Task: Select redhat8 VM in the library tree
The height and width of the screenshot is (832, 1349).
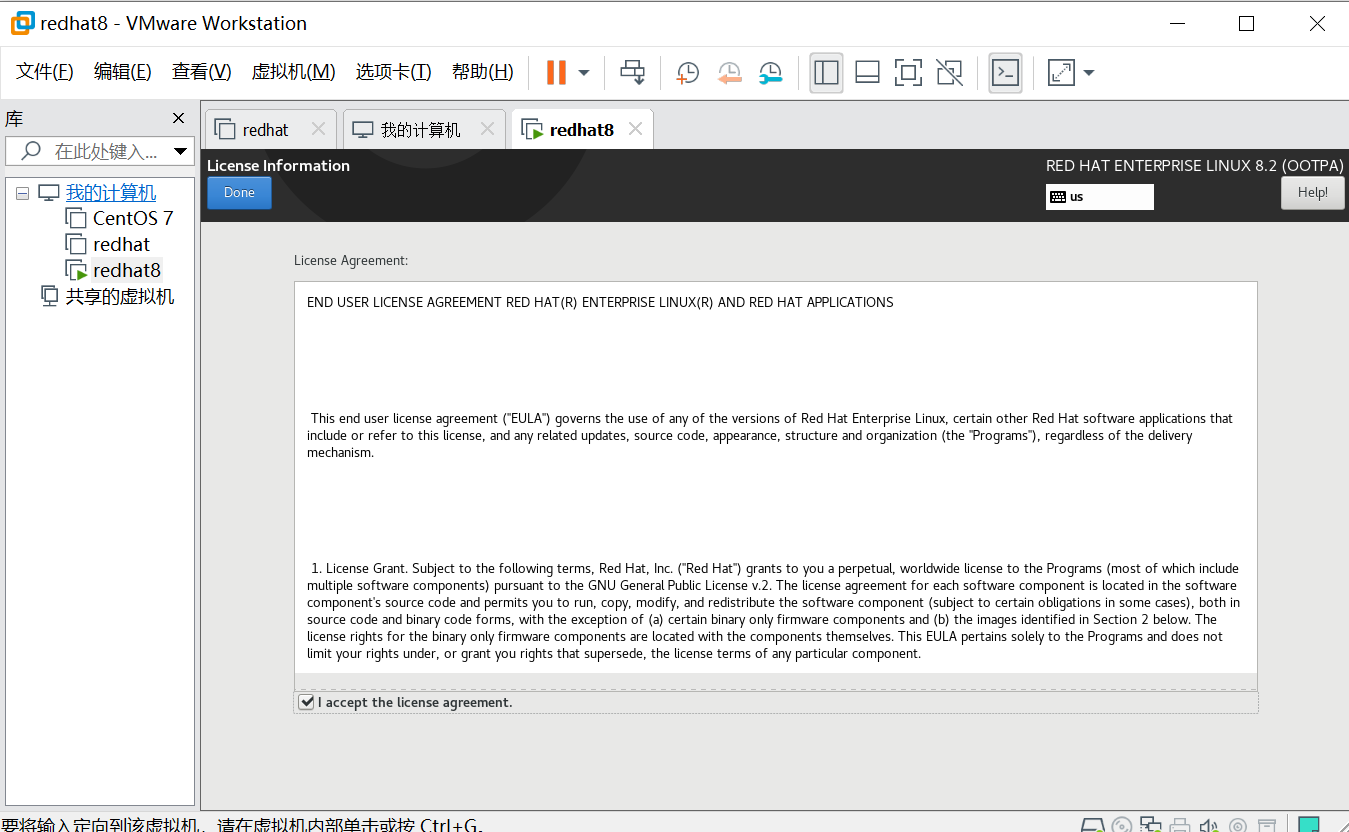Action: [127, 270]
